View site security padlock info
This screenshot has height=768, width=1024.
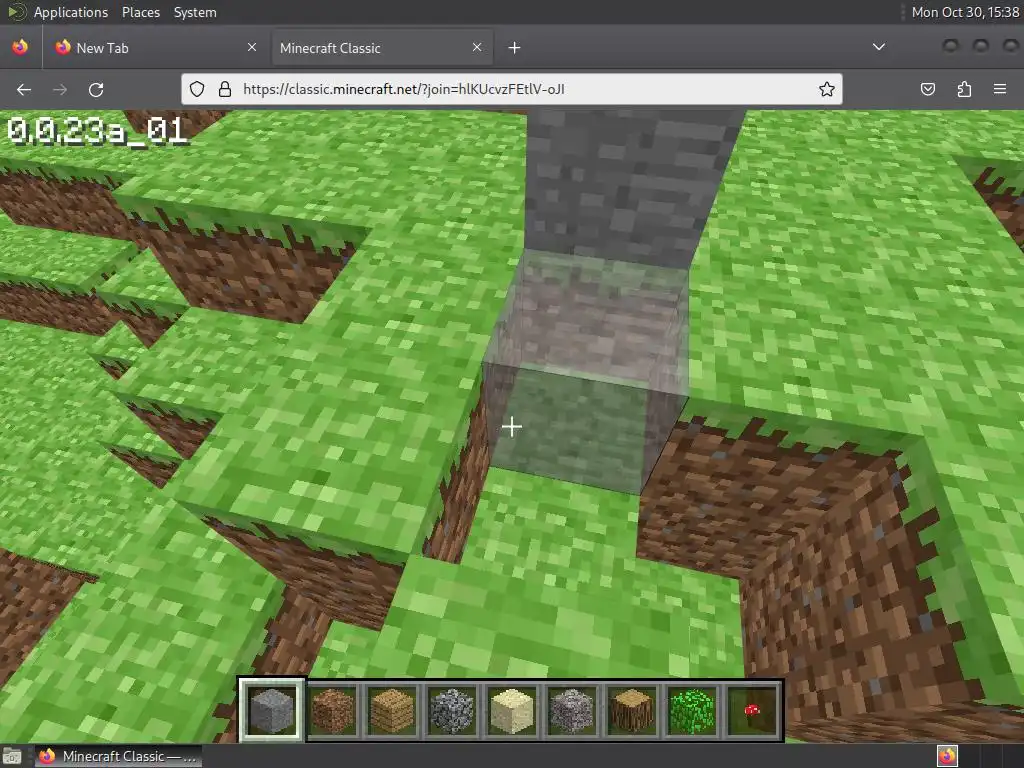[x=225, y=89]
